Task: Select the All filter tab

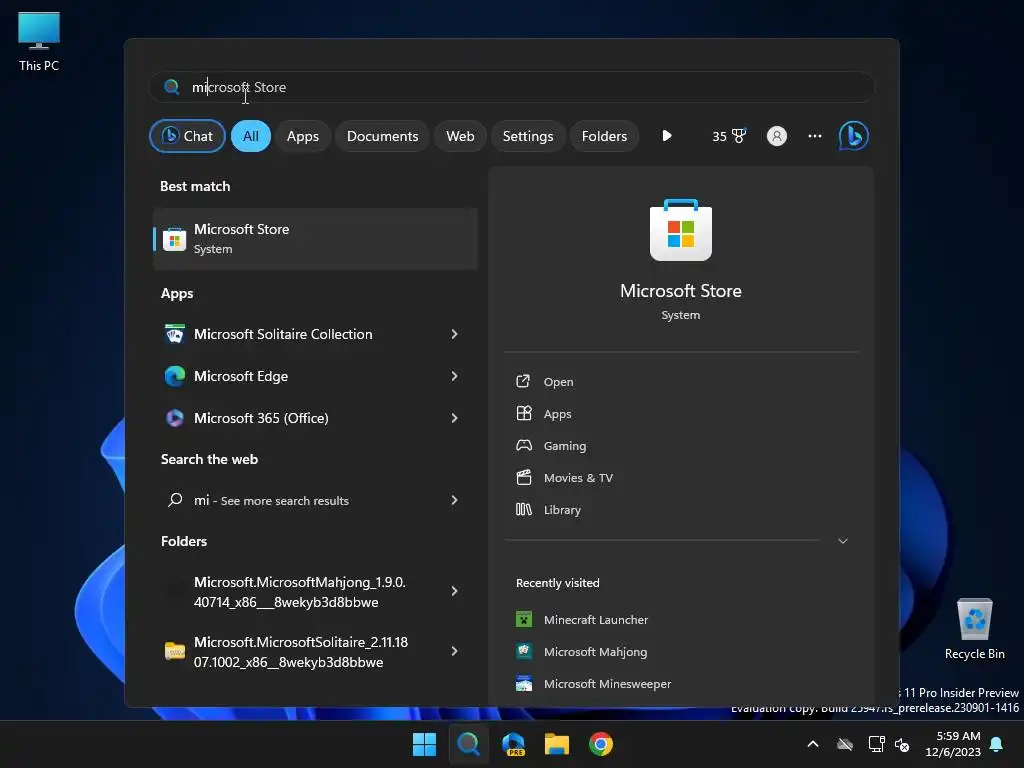Action: [x=251, y=136]
